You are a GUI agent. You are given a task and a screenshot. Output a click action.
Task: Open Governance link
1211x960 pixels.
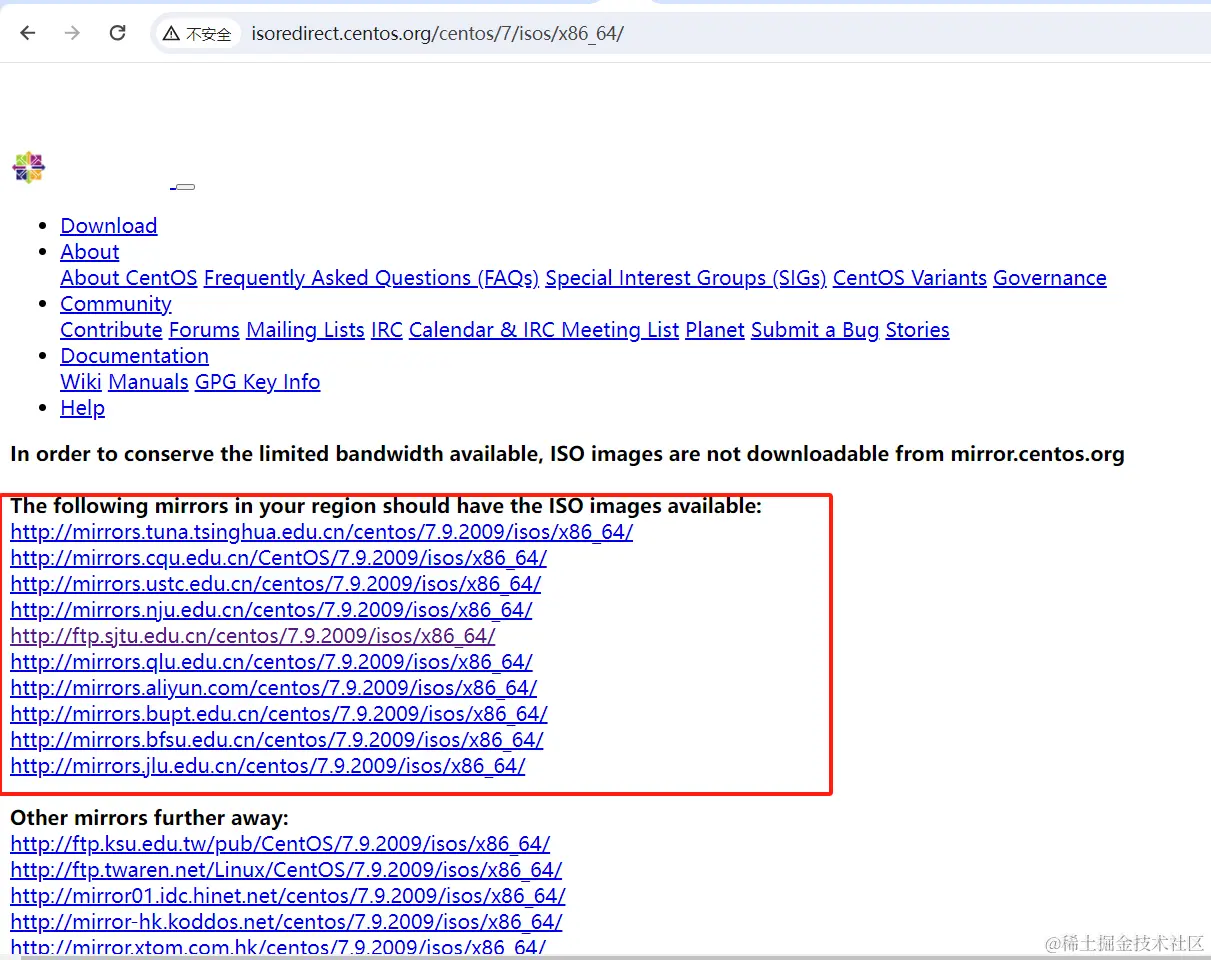pyautogui.click(x=1050, y=278)
